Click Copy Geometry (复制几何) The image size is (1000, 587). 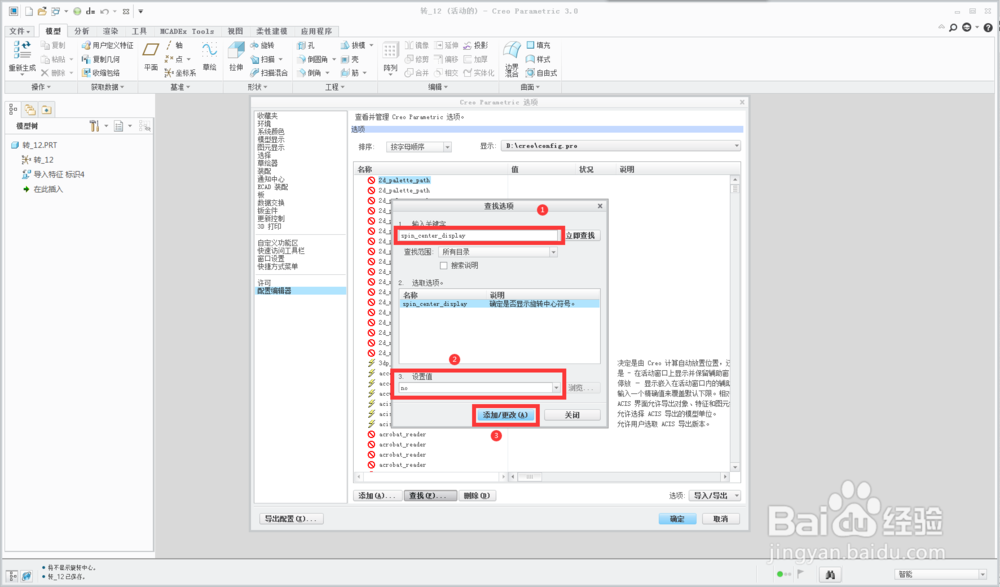[101, 59]
